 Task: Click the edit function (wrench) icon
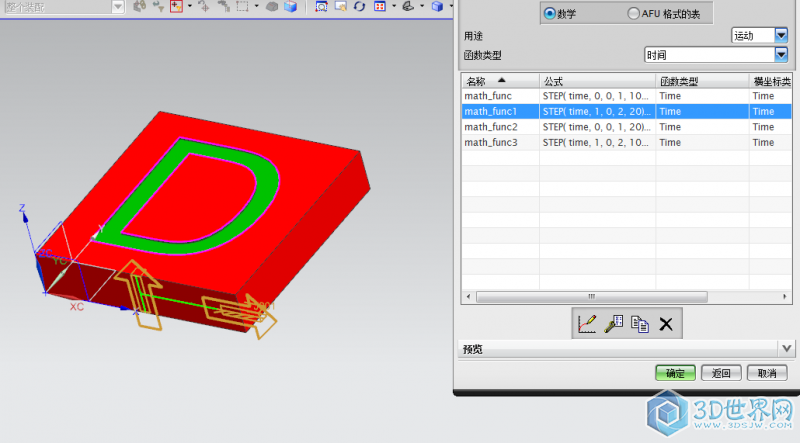[614, 324]
